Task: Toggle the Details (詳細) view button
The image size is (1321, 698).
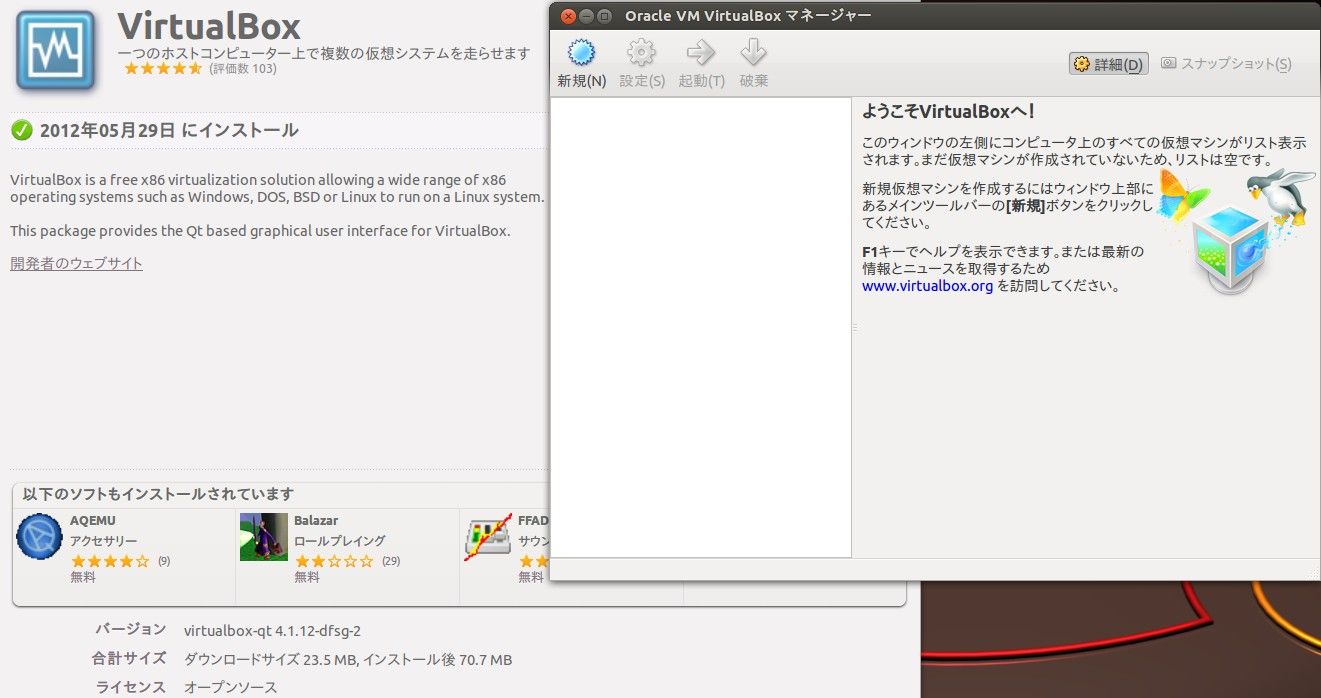Action: (1109, 64)
